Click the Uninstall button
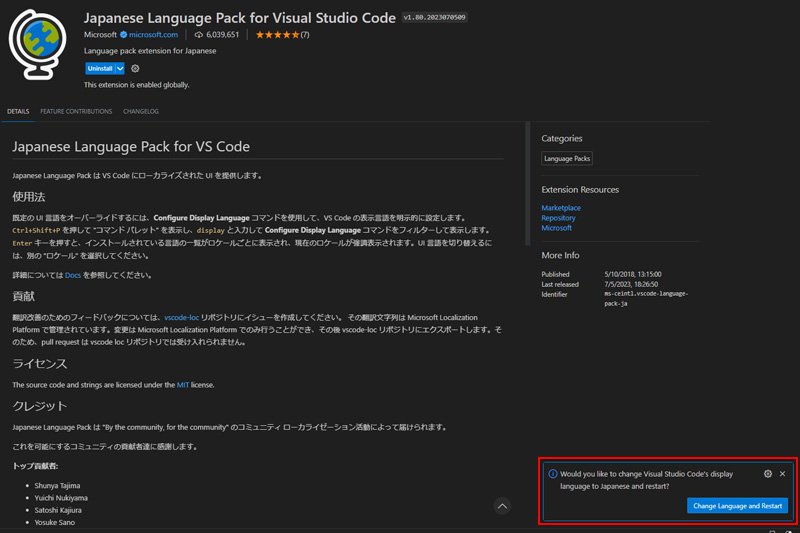This screenshot has width=800, height=533. click(x=99, y=68)
